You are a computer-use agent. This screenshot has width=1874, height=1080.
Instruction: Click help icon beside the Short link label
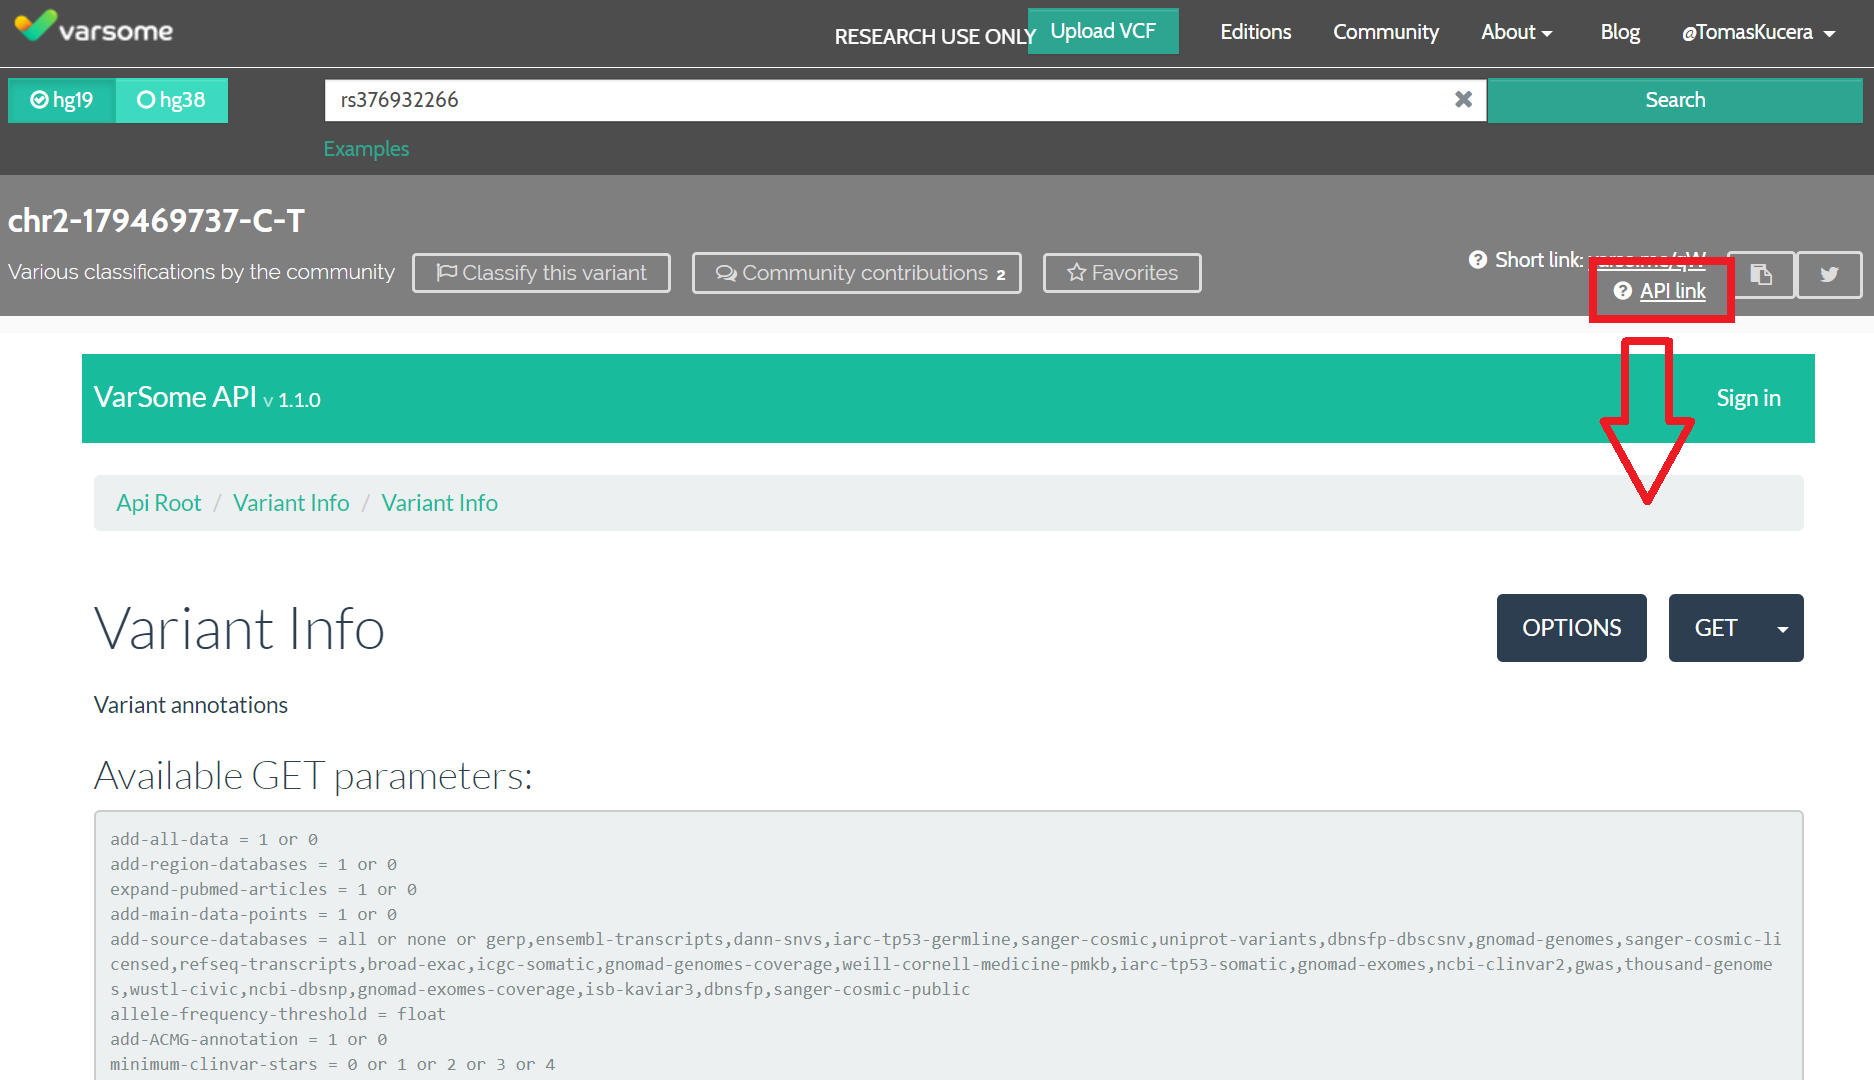pyautogui.click(x=1478, y=260)
